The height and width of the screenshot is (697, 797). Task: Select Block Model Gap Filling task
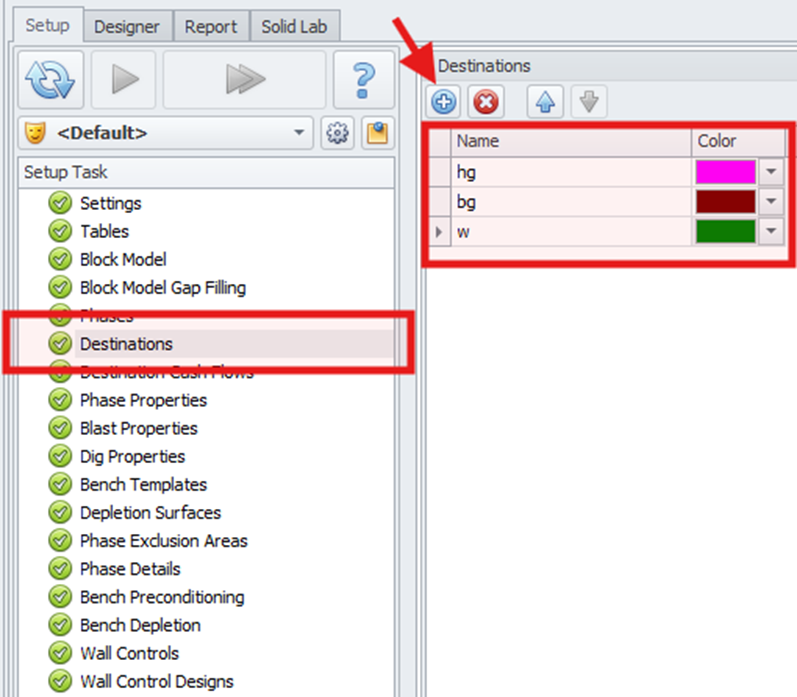pos(162,287)
